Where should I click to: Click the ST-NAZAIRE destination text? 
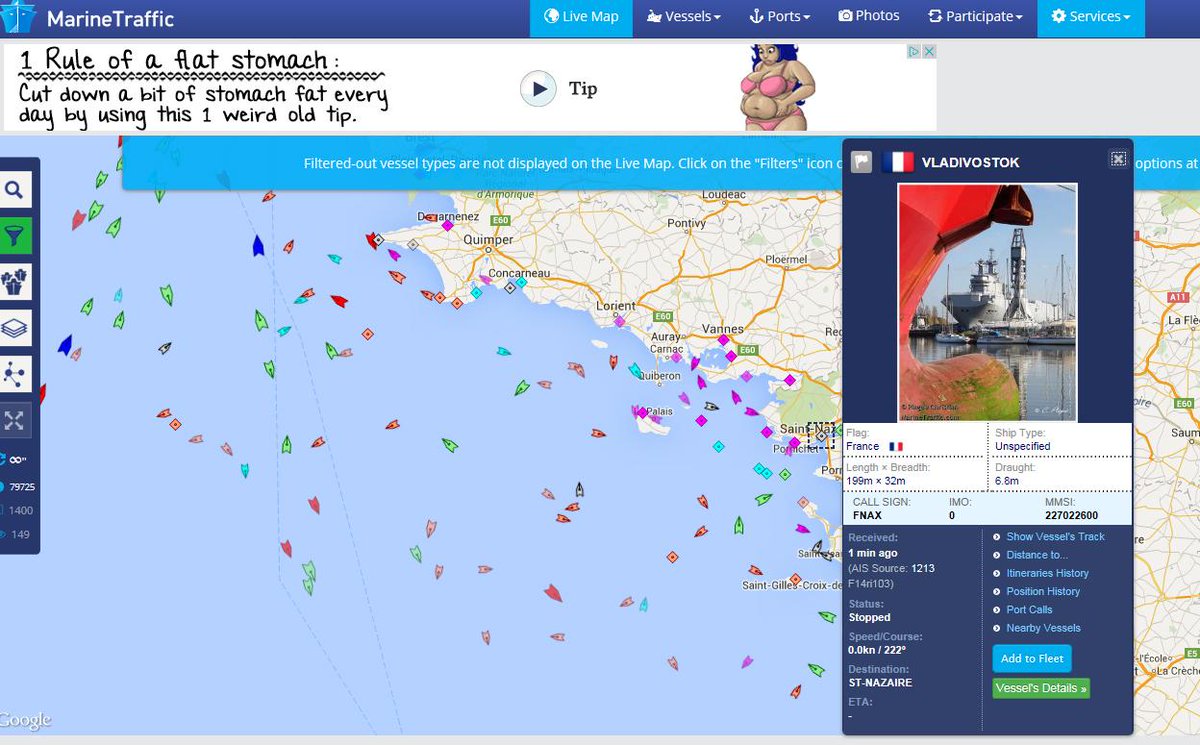(880, 683)
